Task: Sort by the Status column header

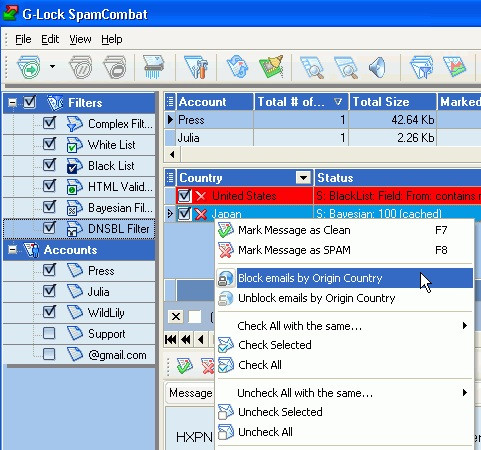Action: coord(397,178)
